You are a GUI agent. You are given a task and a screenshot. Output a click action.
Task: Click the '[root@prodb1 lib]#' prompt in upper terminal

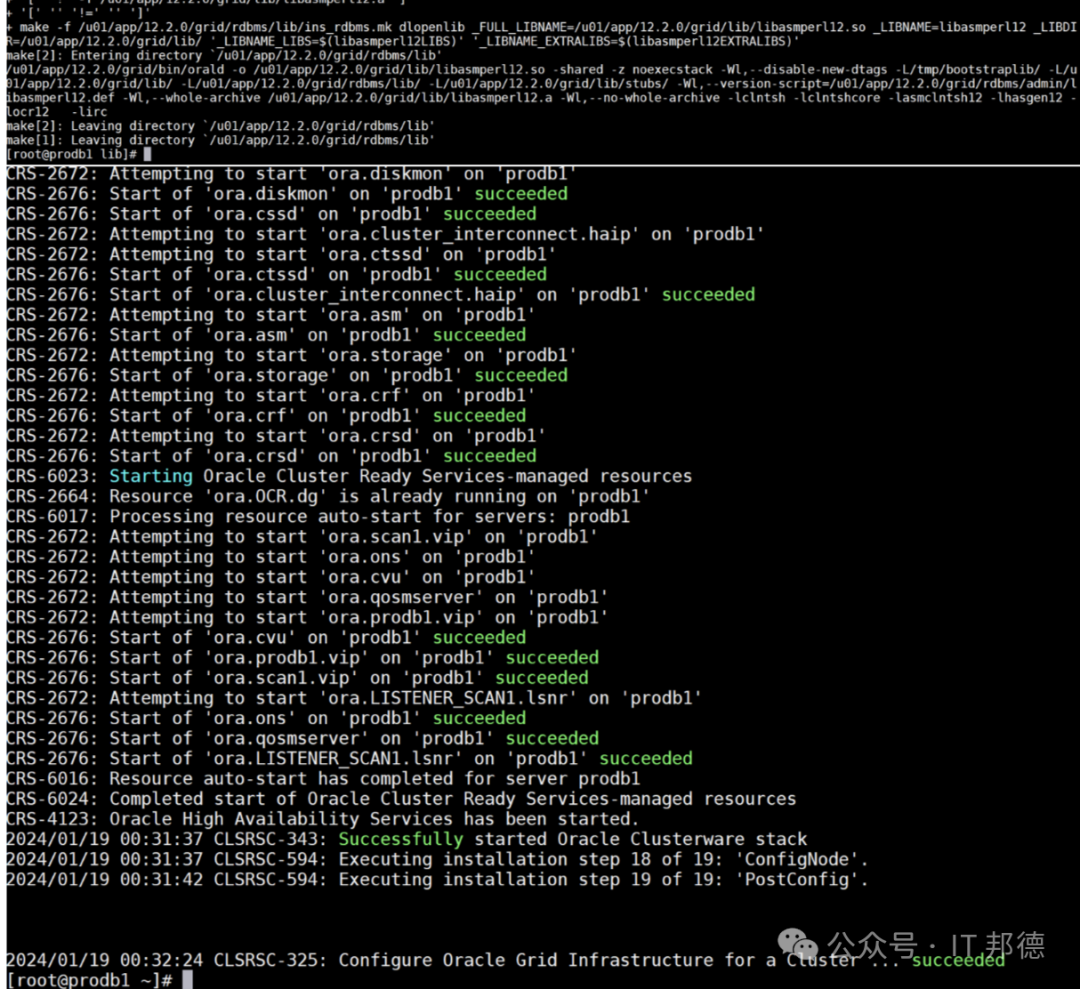[x=72, y=154]
